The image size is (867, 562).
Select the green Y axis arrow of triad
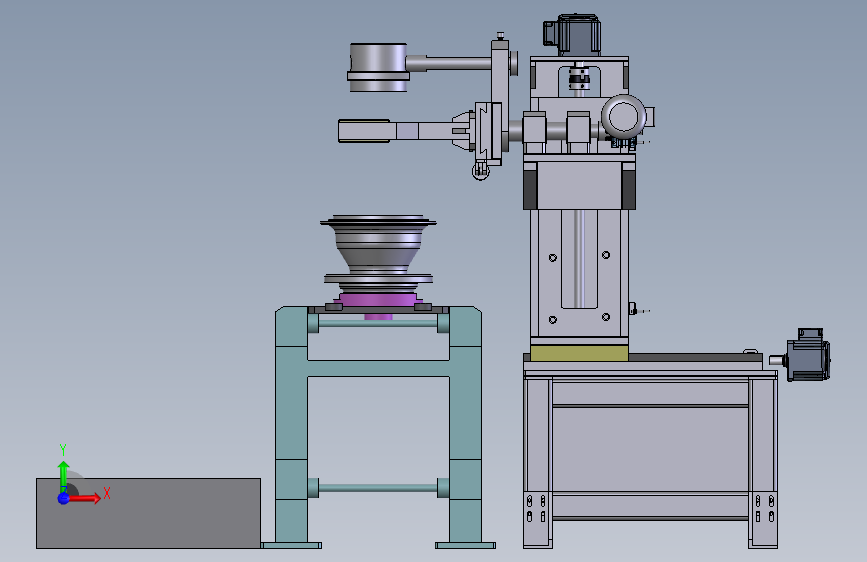coord(64,477)
